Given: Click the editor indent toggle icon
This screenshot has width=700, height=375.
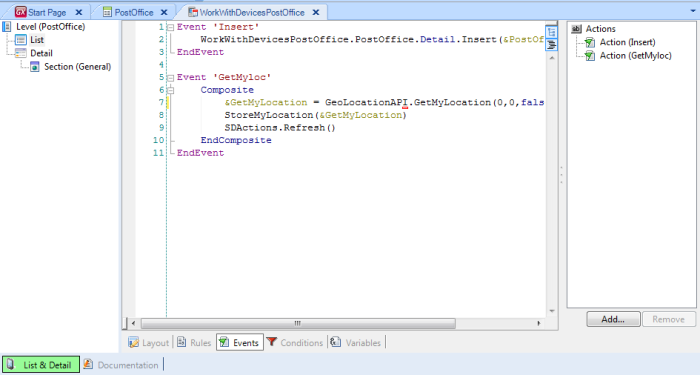Looking at the screenshot, I should tap(551, 45).
